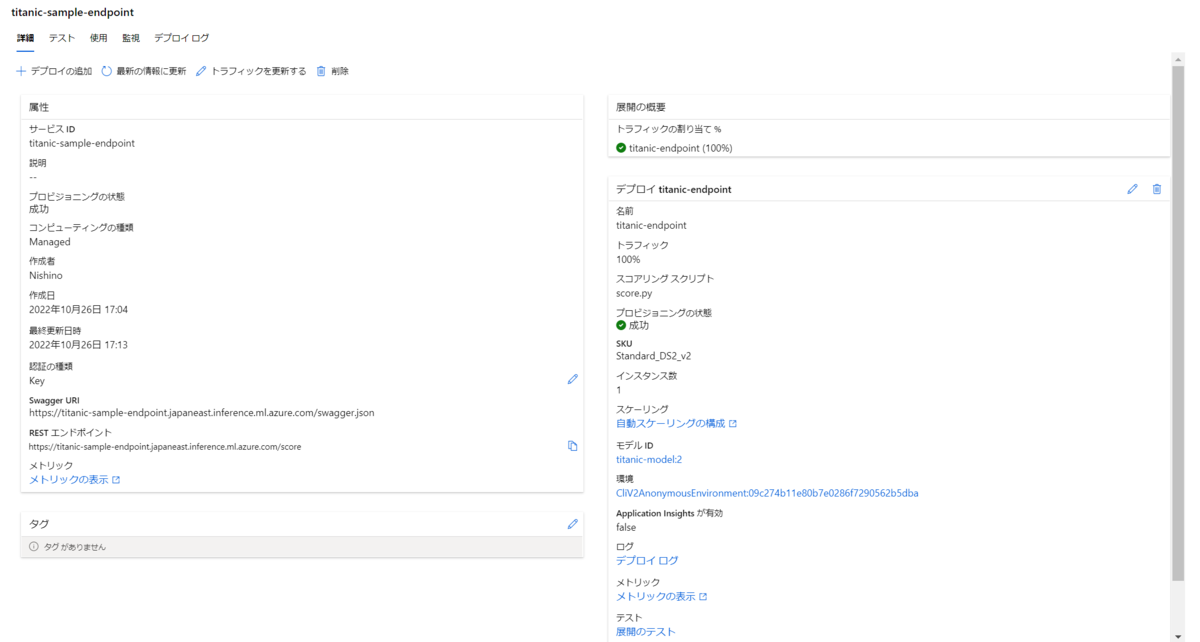Click external link icon after deployment メトリックの表示

tap(703, 597)
